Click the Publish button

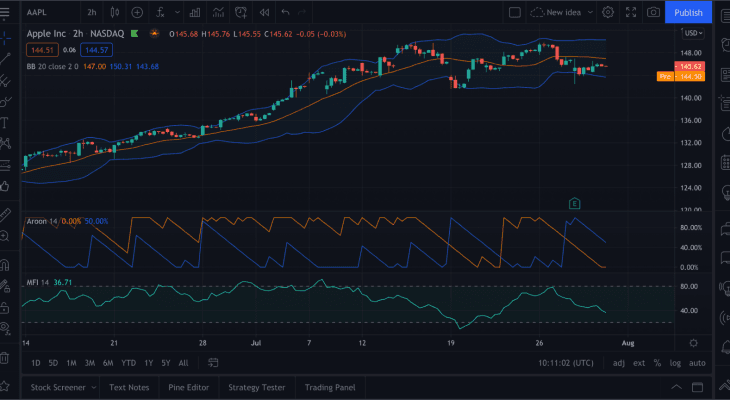click(688, 12)
